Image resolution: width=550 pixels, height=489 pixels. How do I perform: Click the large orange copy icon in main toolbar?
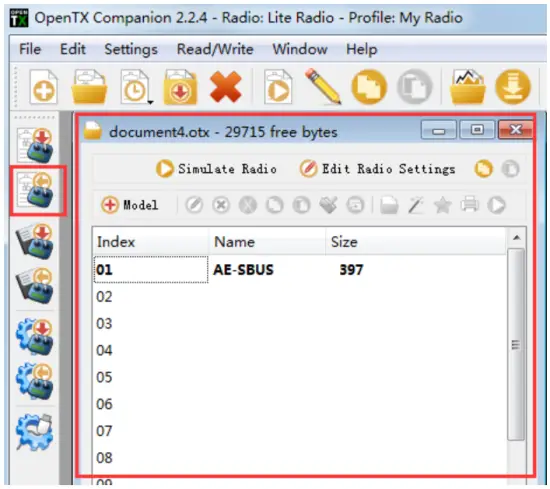[369, 86]
